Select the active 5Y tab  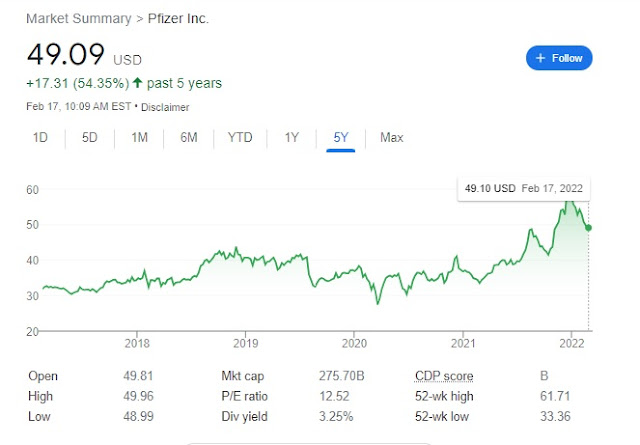coord(341,138)
